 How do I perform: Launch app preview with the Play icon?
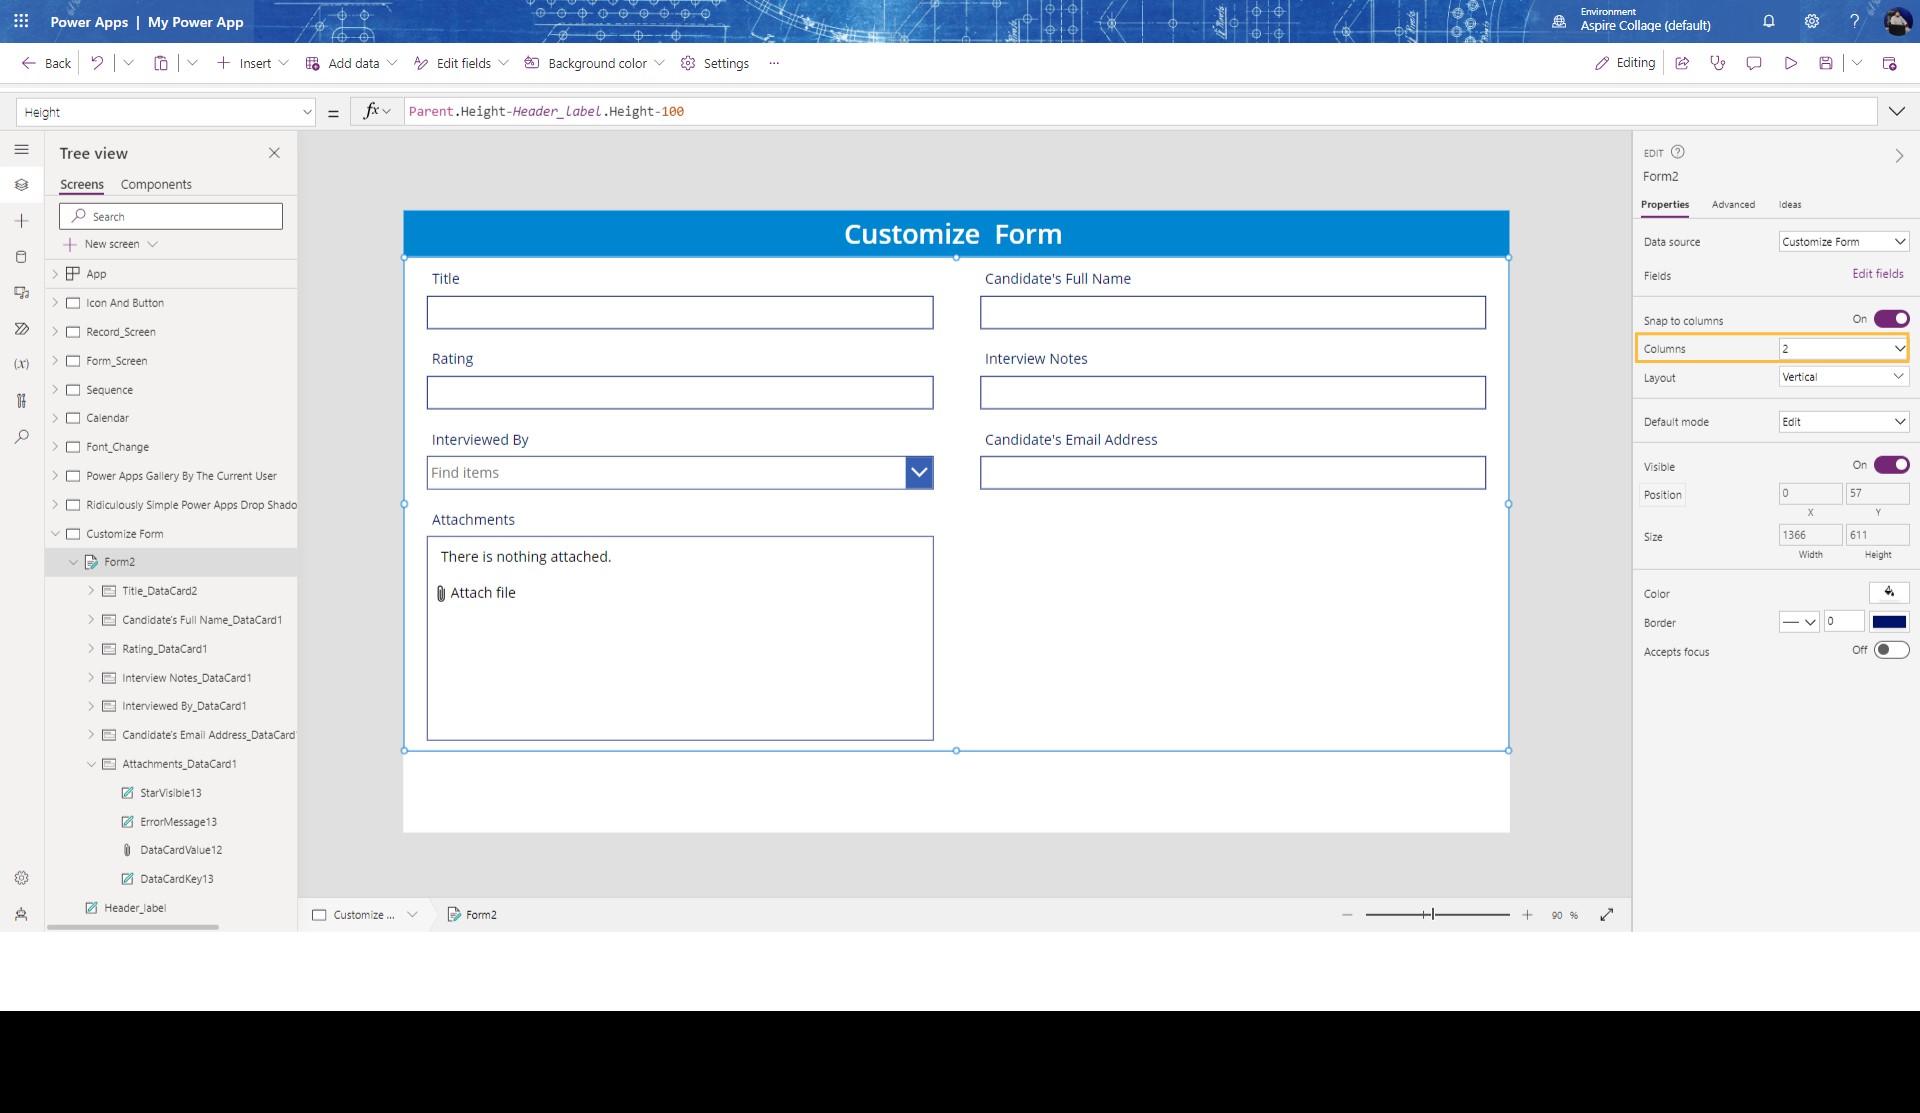tap(1791, 62)
